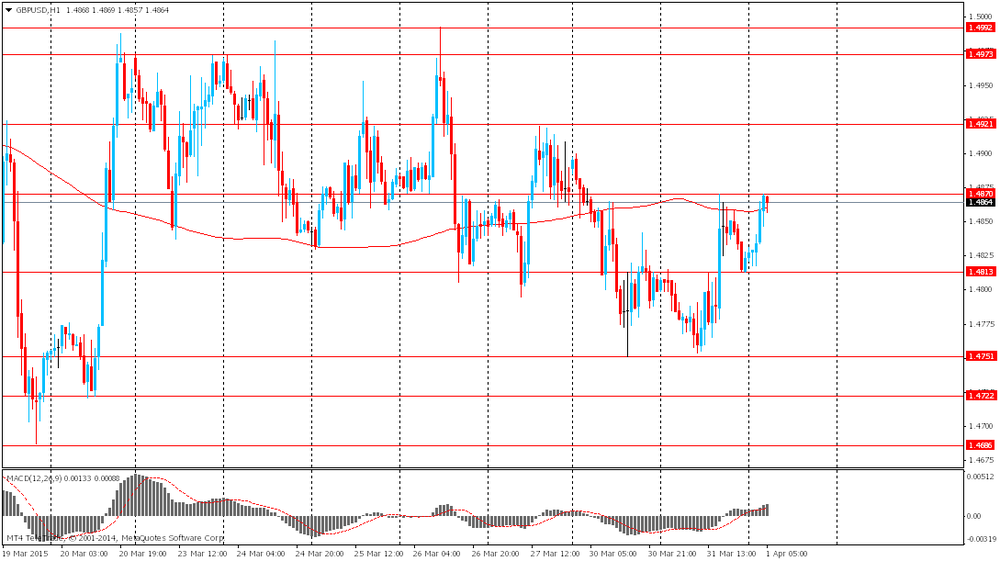The image size is (1000, 561).
Task: Click the 1.4775 price axis value
Action: (981, 324)
